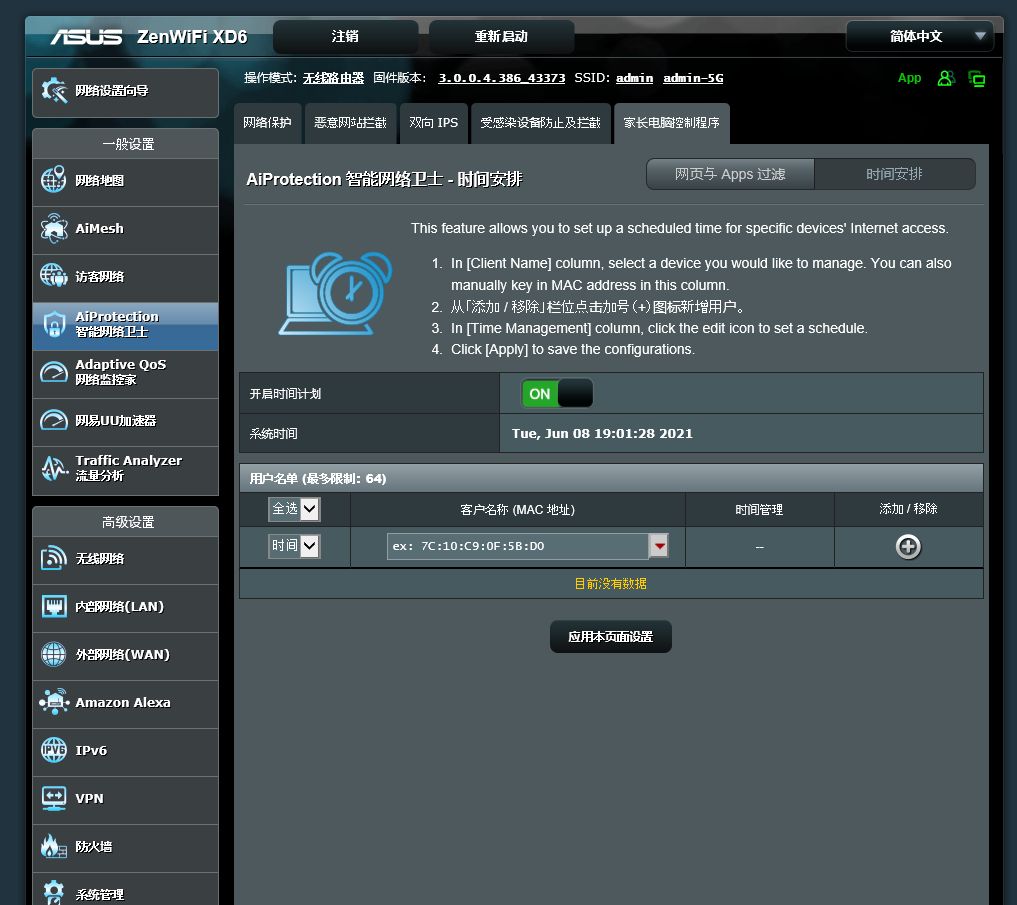Open the 时间 type dropdown
Image resolution: width=1017 pixels, height=905 pixels.
click(x=294, y=546)
